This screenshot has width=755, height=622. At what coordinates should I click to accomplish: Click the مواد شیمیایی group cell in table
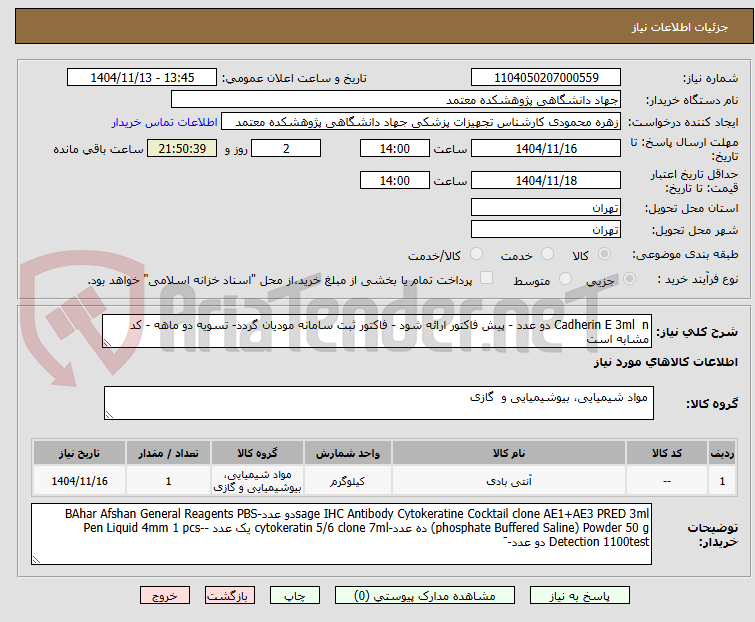[x=257, y=481]
